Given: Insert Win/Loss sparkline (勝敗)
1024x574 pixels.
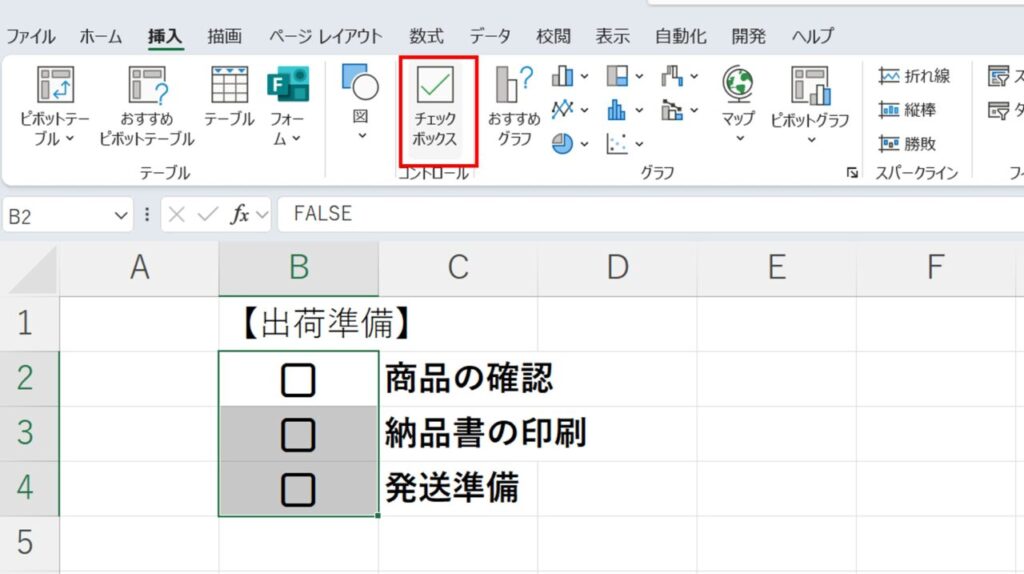Looking at the screenshot, I should (907, 143).
